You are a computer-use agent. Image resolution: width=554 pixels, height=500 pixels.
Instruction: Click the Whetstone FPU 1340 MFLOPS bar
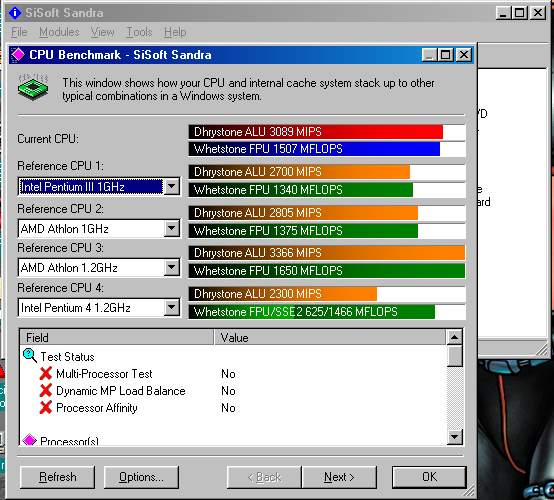click(x=327, y=190)
